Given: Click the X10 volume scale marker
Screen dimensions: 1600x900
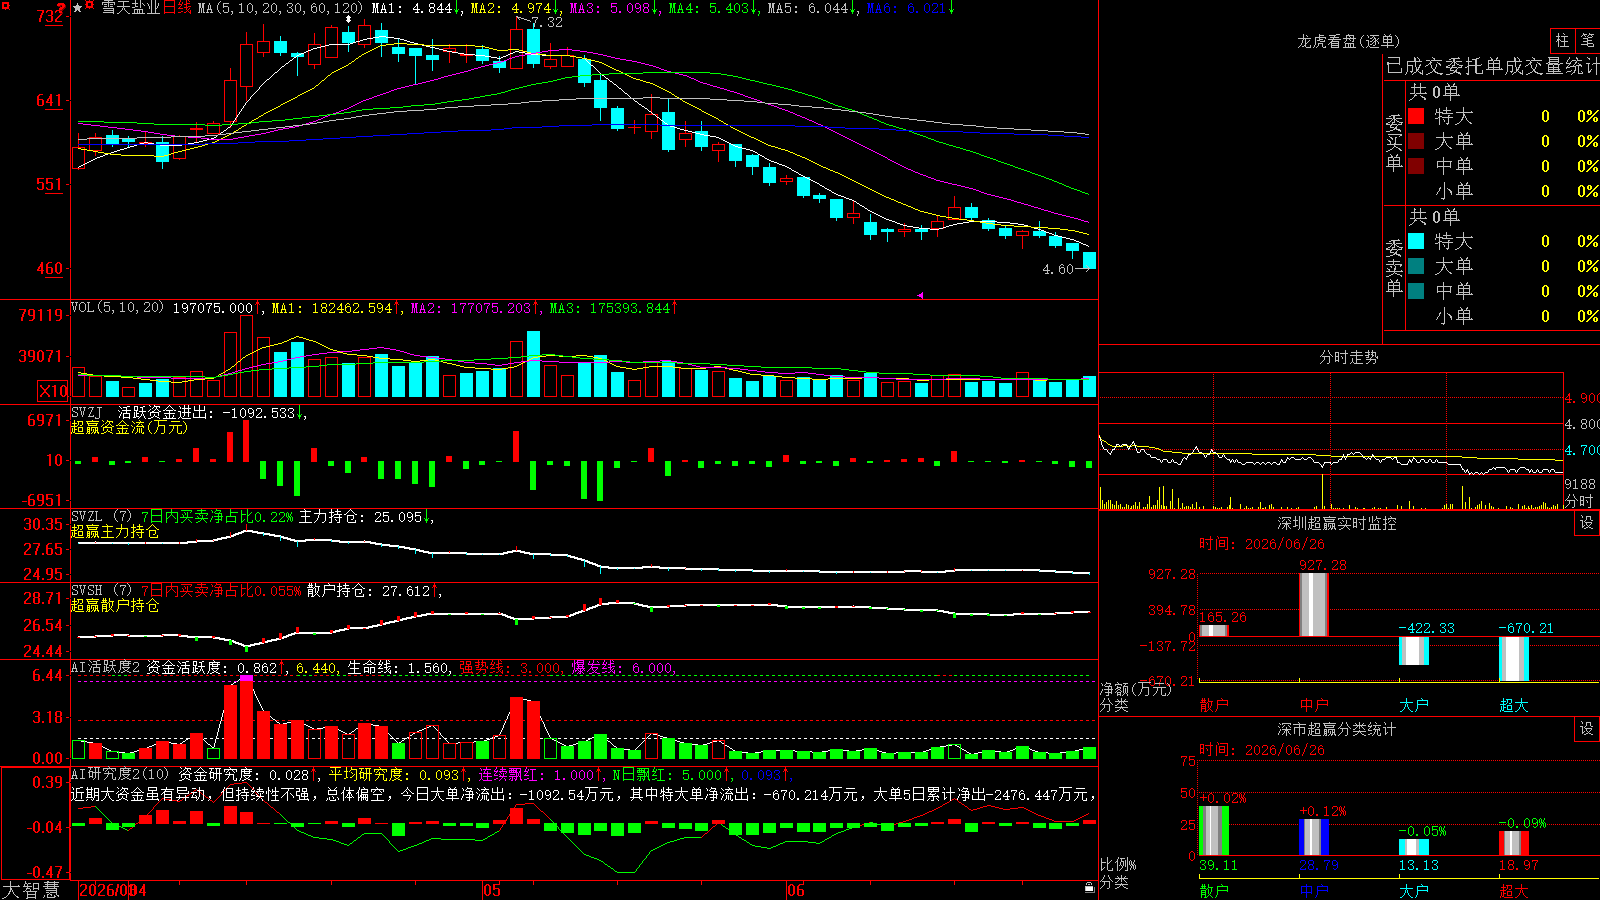Looking at the screenshot, I should pyautogui.click(x=53, y=391).
